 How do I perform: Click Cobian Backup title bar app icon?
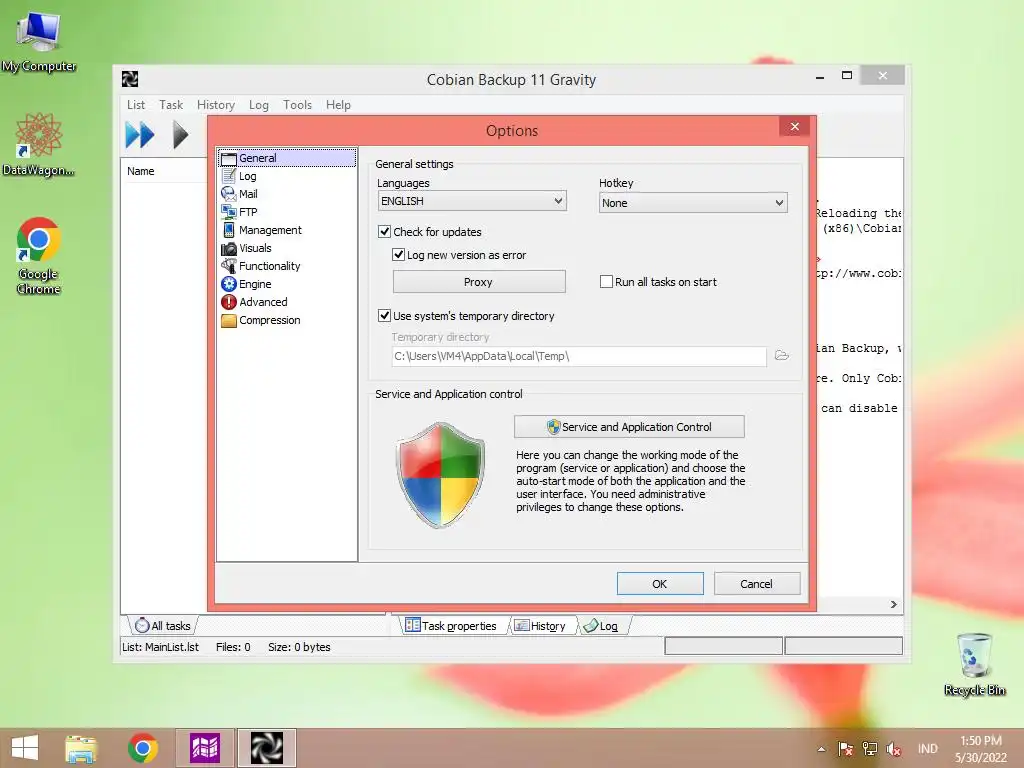pos(130,79)
